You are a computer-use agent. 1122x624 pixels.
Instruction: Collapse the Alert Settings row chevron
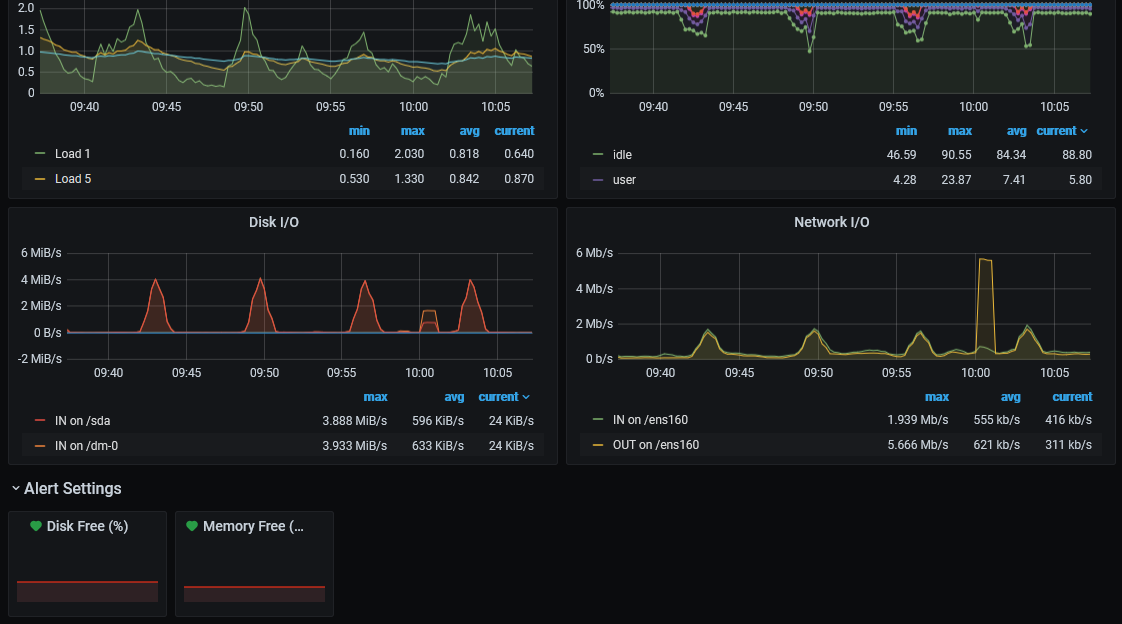tap(16, 488)
